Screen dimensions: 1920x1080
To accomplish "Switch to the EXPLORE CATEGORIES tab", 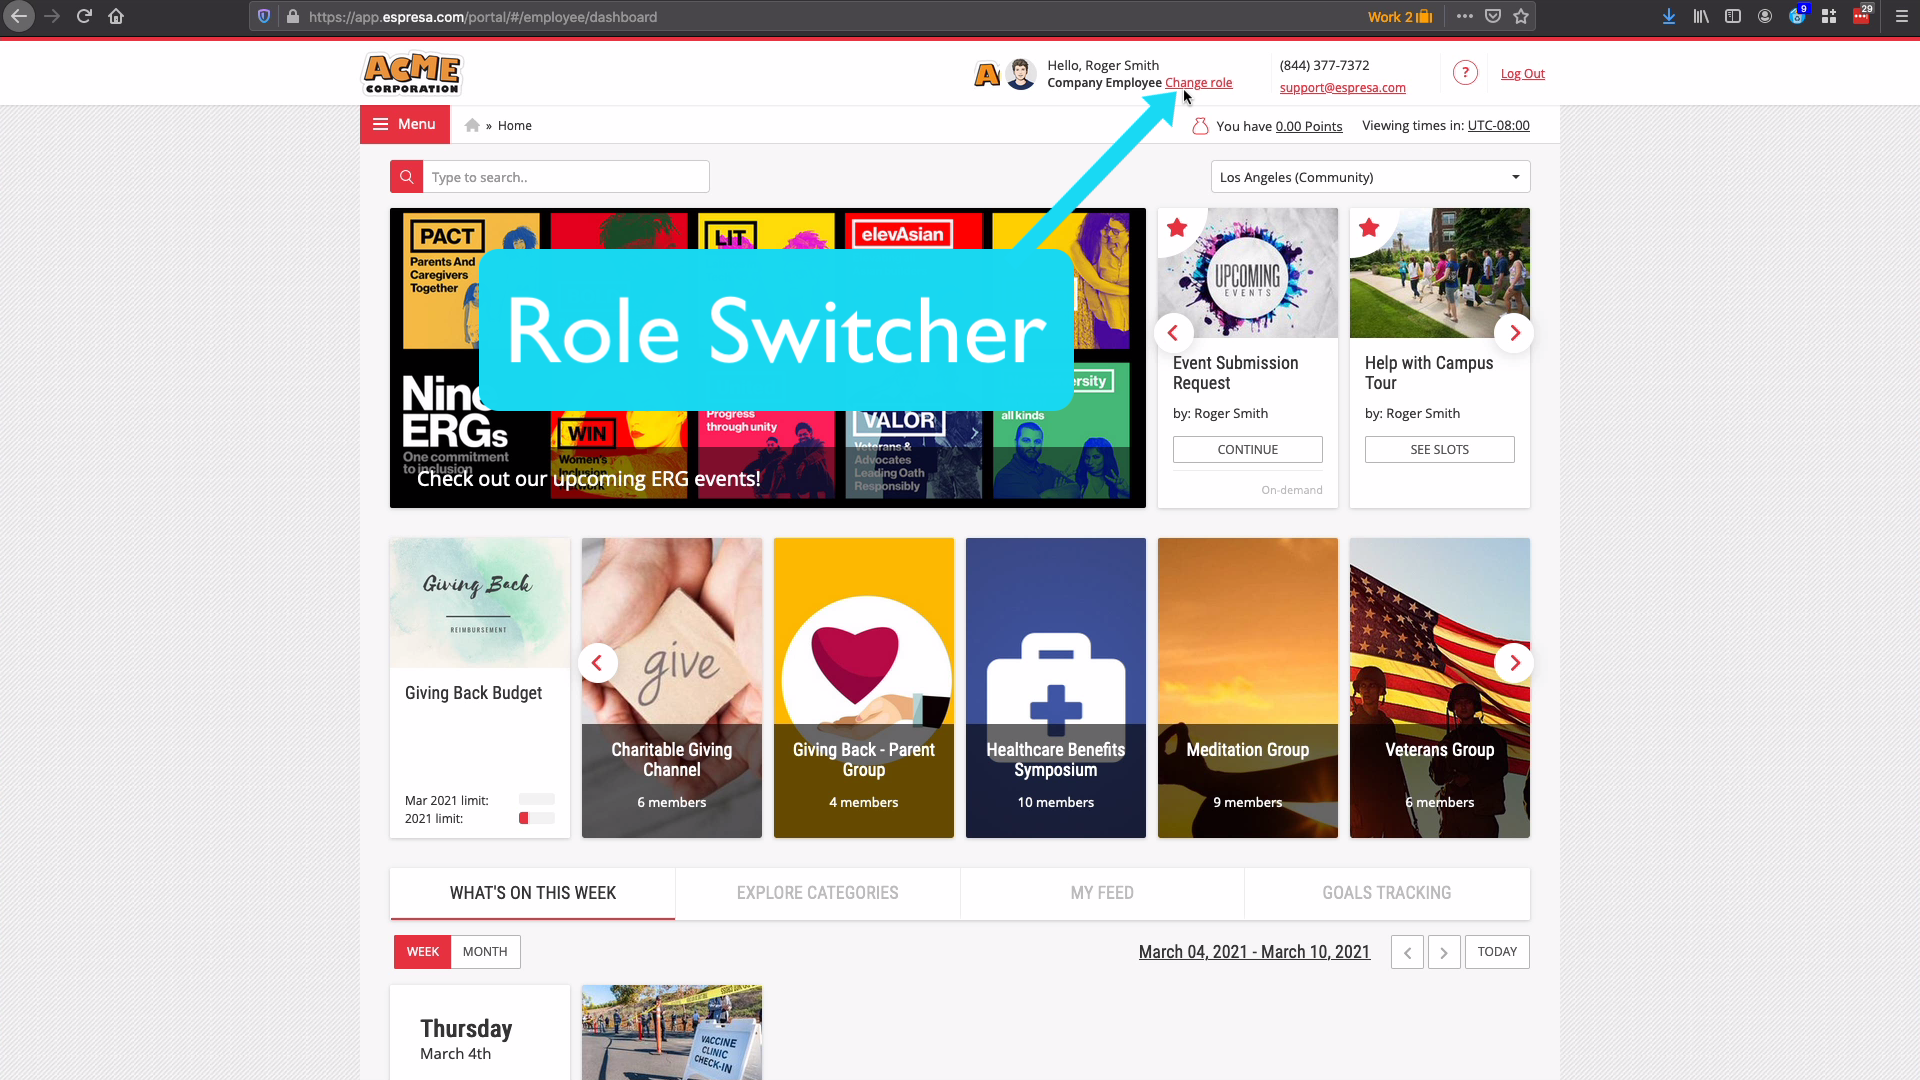I will point(817,892).
